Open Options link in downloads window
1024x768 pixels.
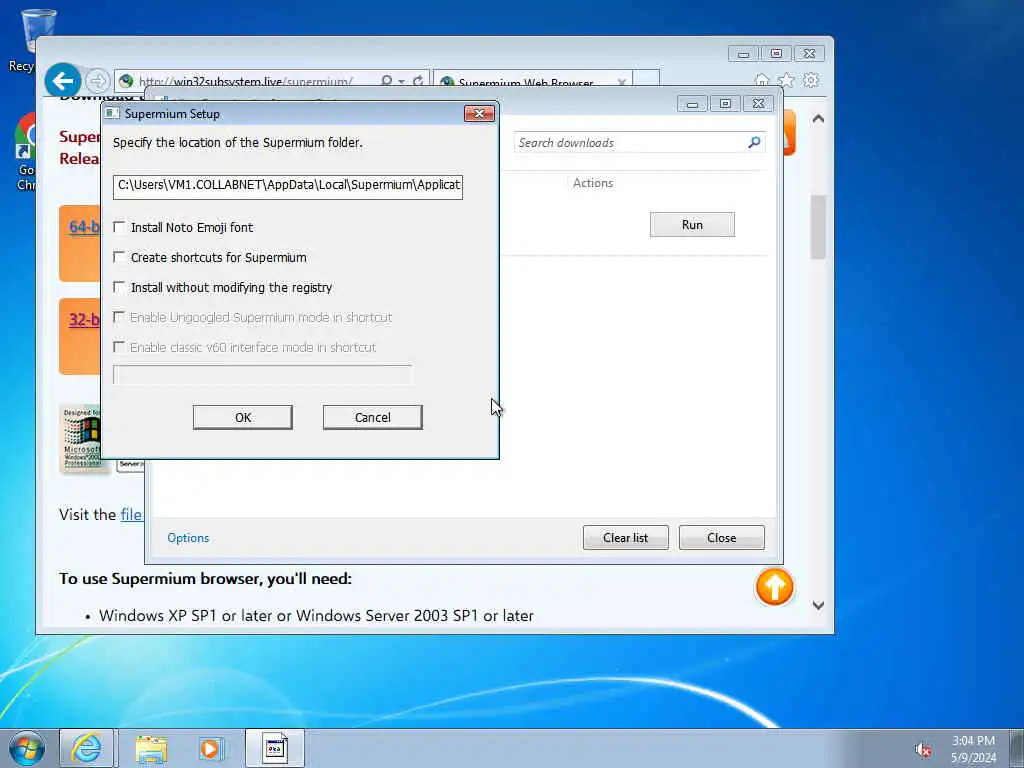coord(188,537)
